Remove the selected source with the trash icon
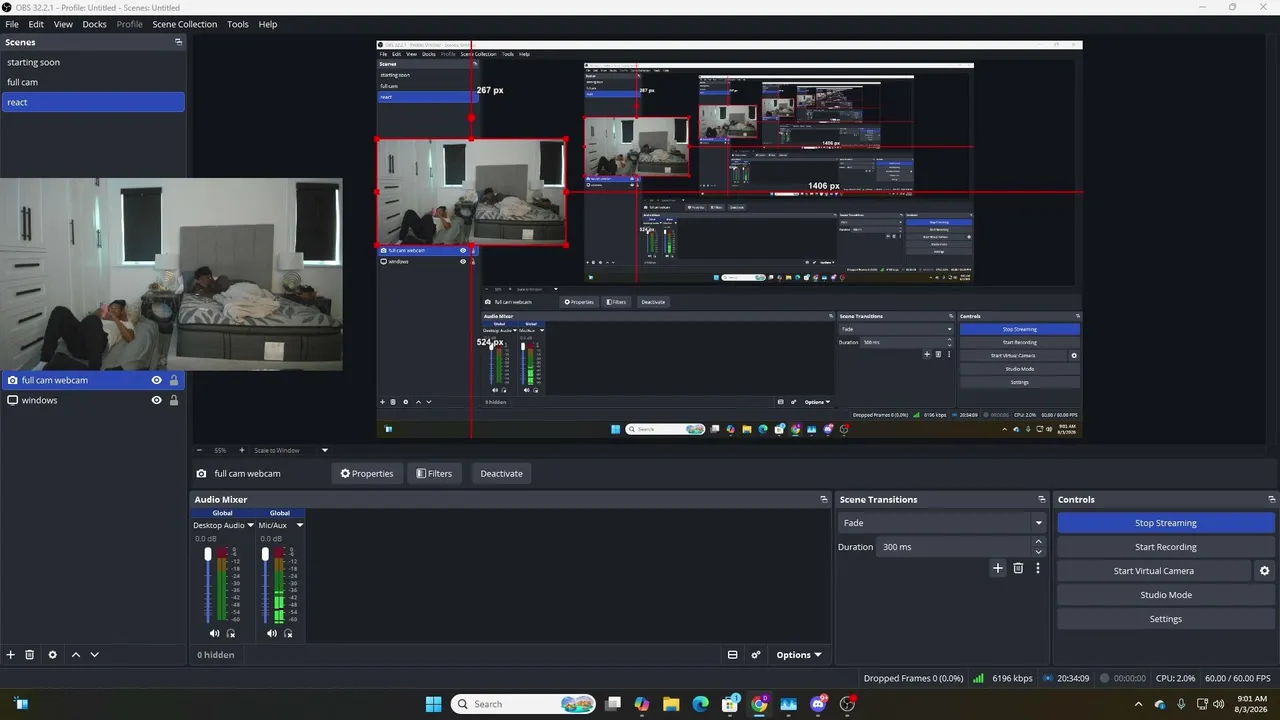Image resolution: width=1280 pixels, height=720 pixels. point(30,655)
